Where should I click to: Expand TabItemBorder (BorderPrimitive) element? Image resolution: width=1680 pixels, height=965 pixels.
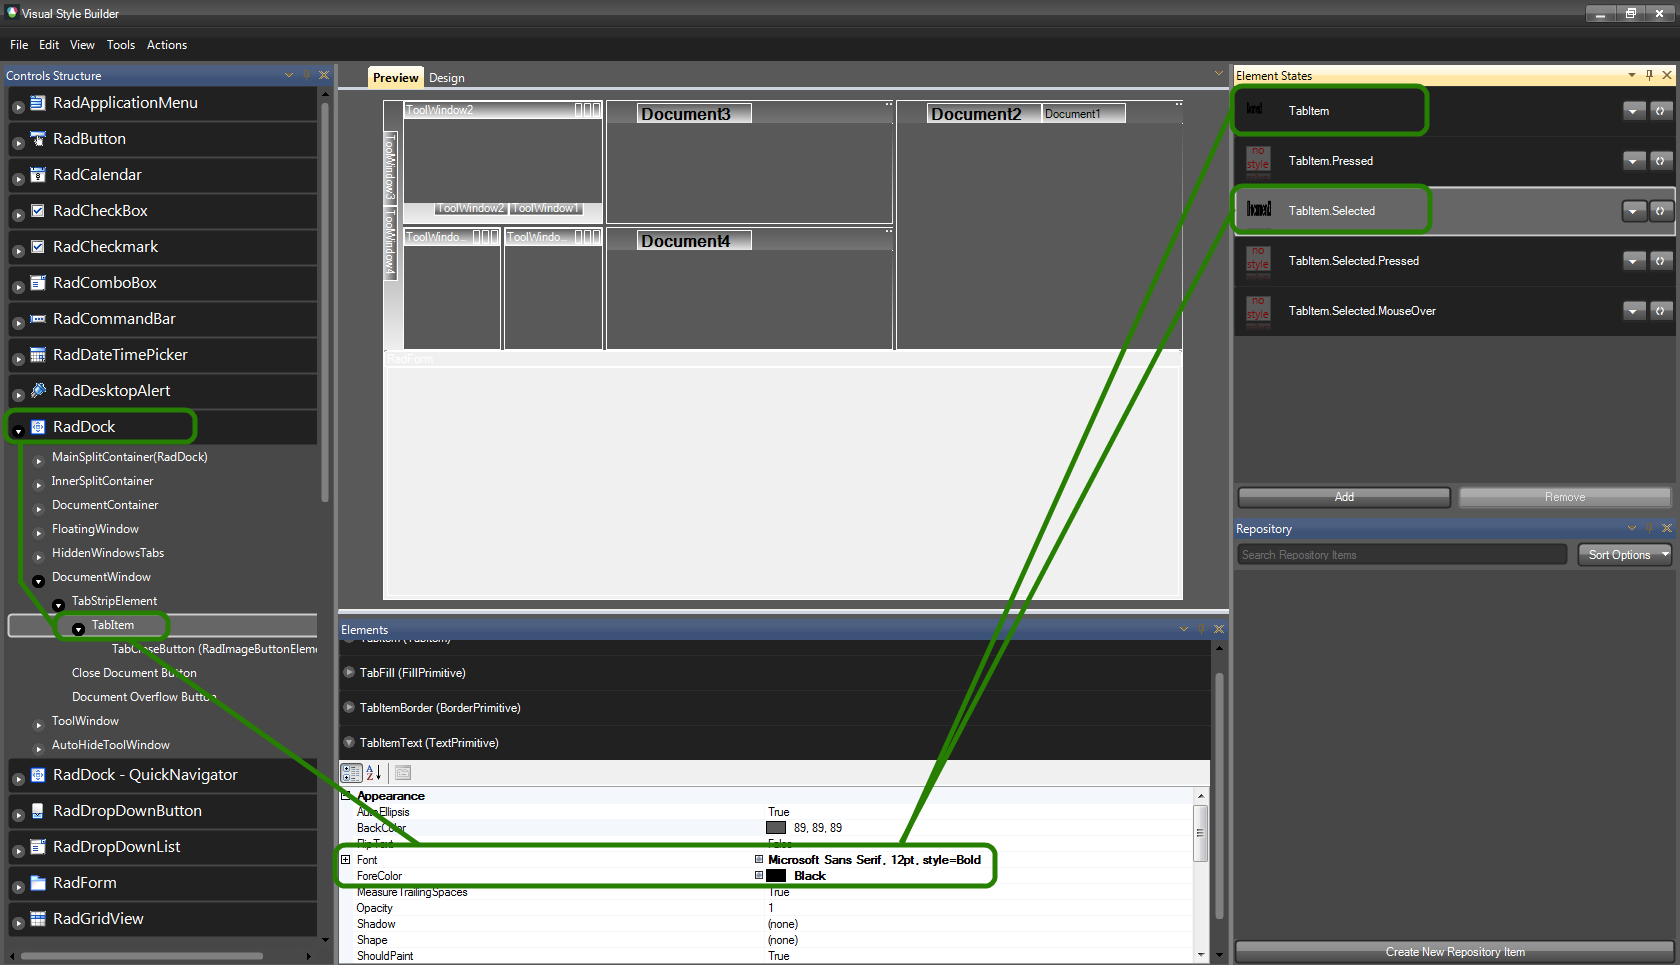pyautogui.click(x=349, y=707)
